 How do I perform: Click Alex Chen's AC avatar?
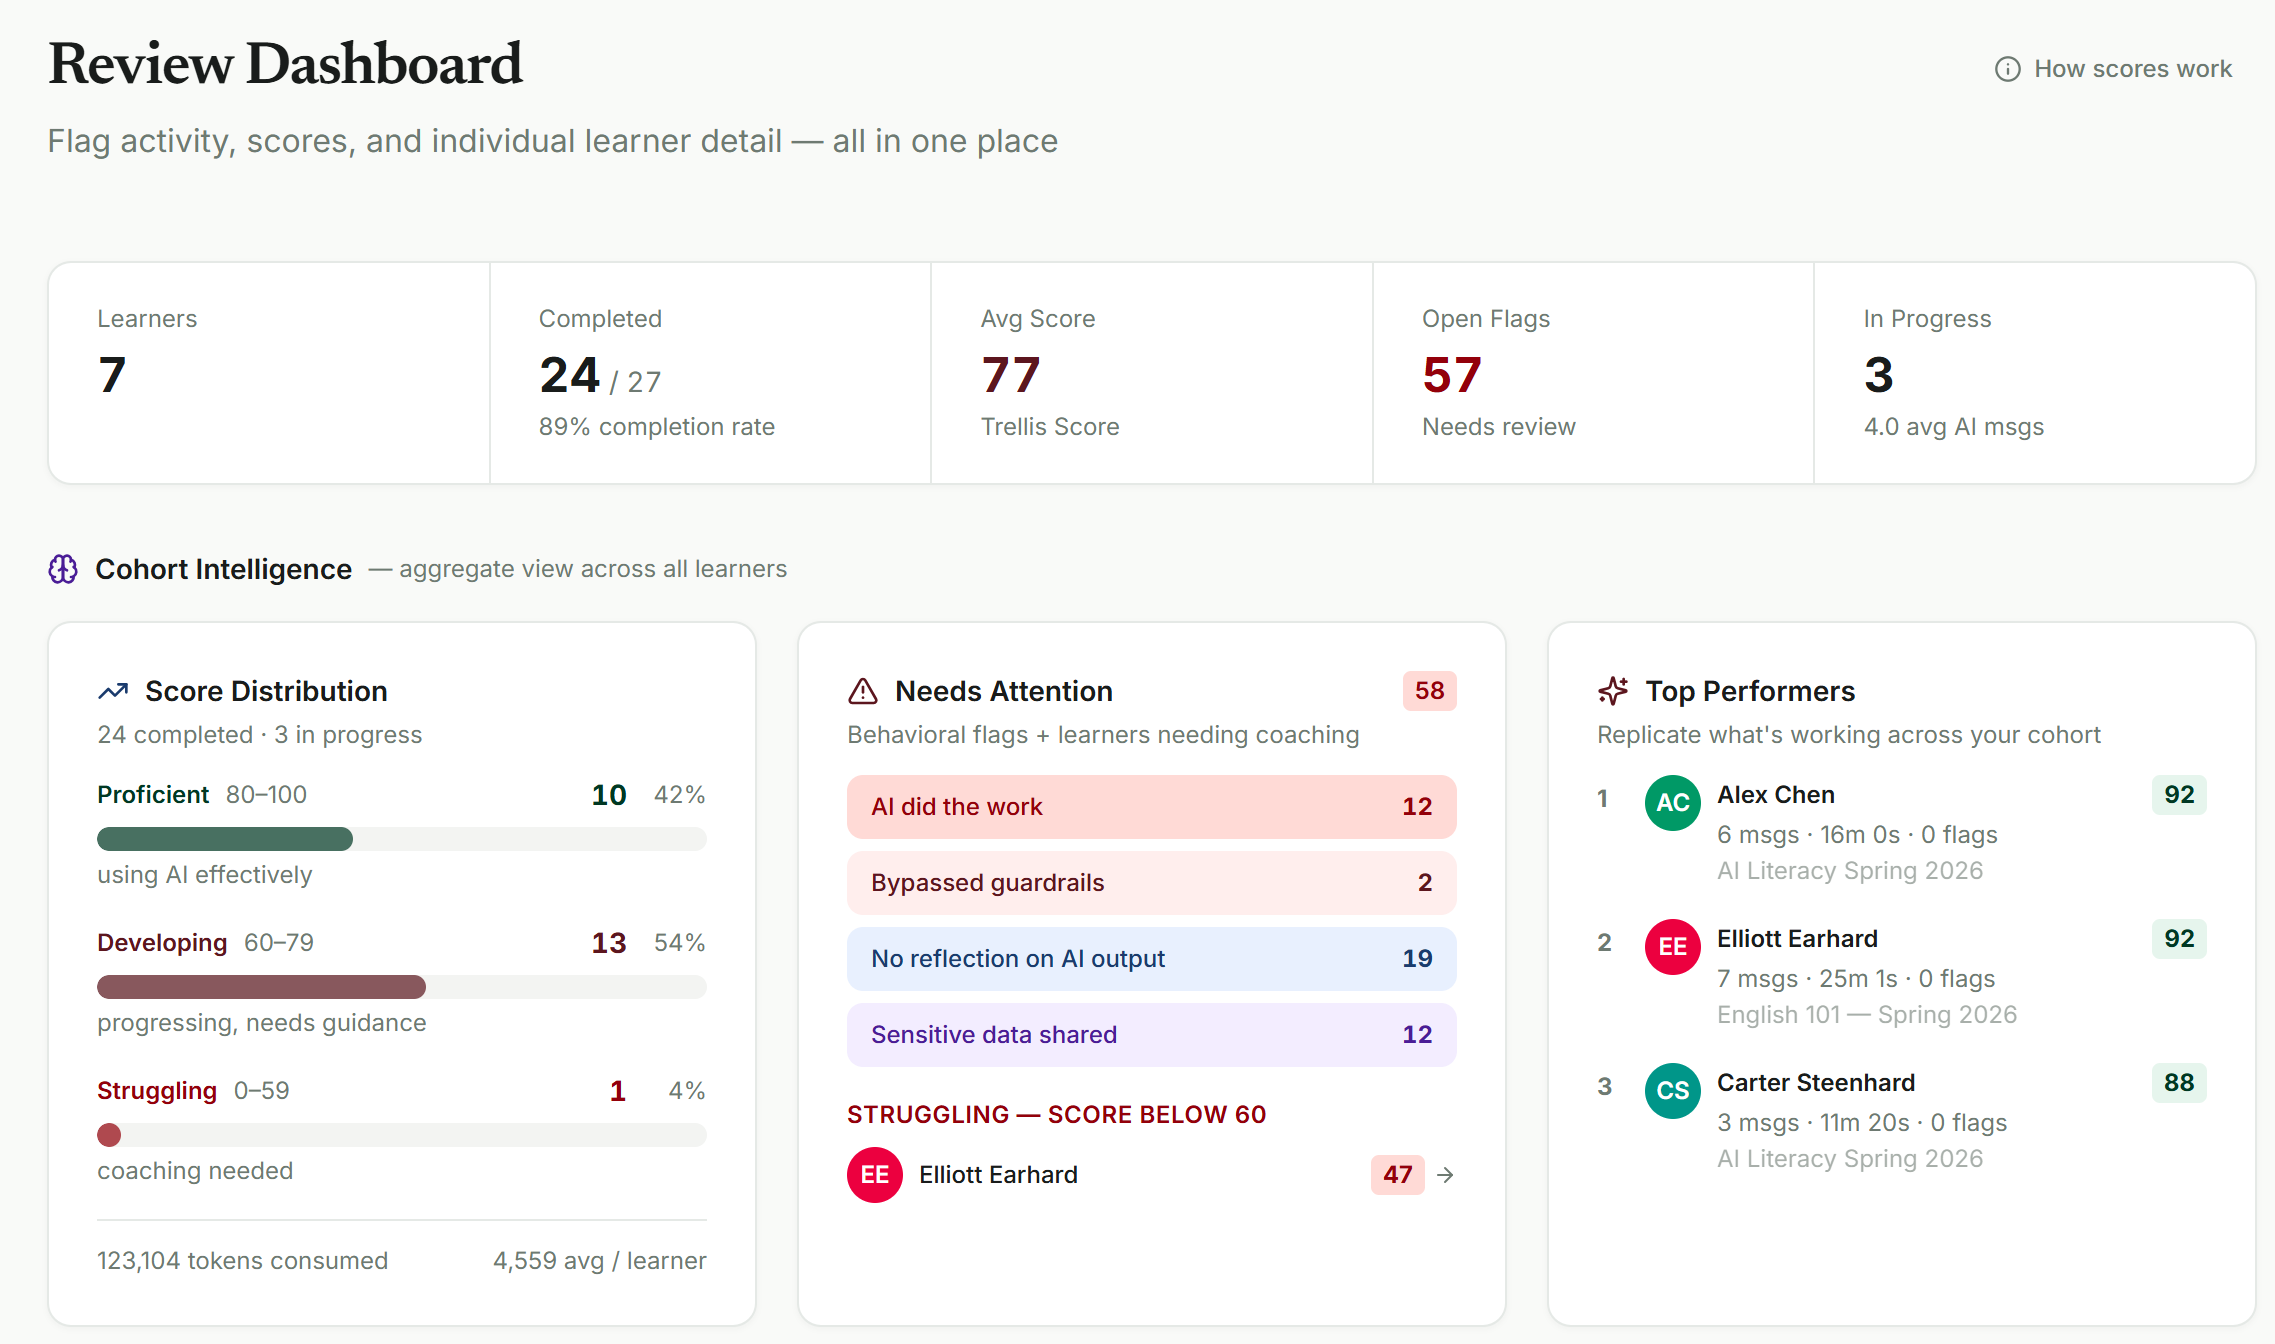(1672, 803)
